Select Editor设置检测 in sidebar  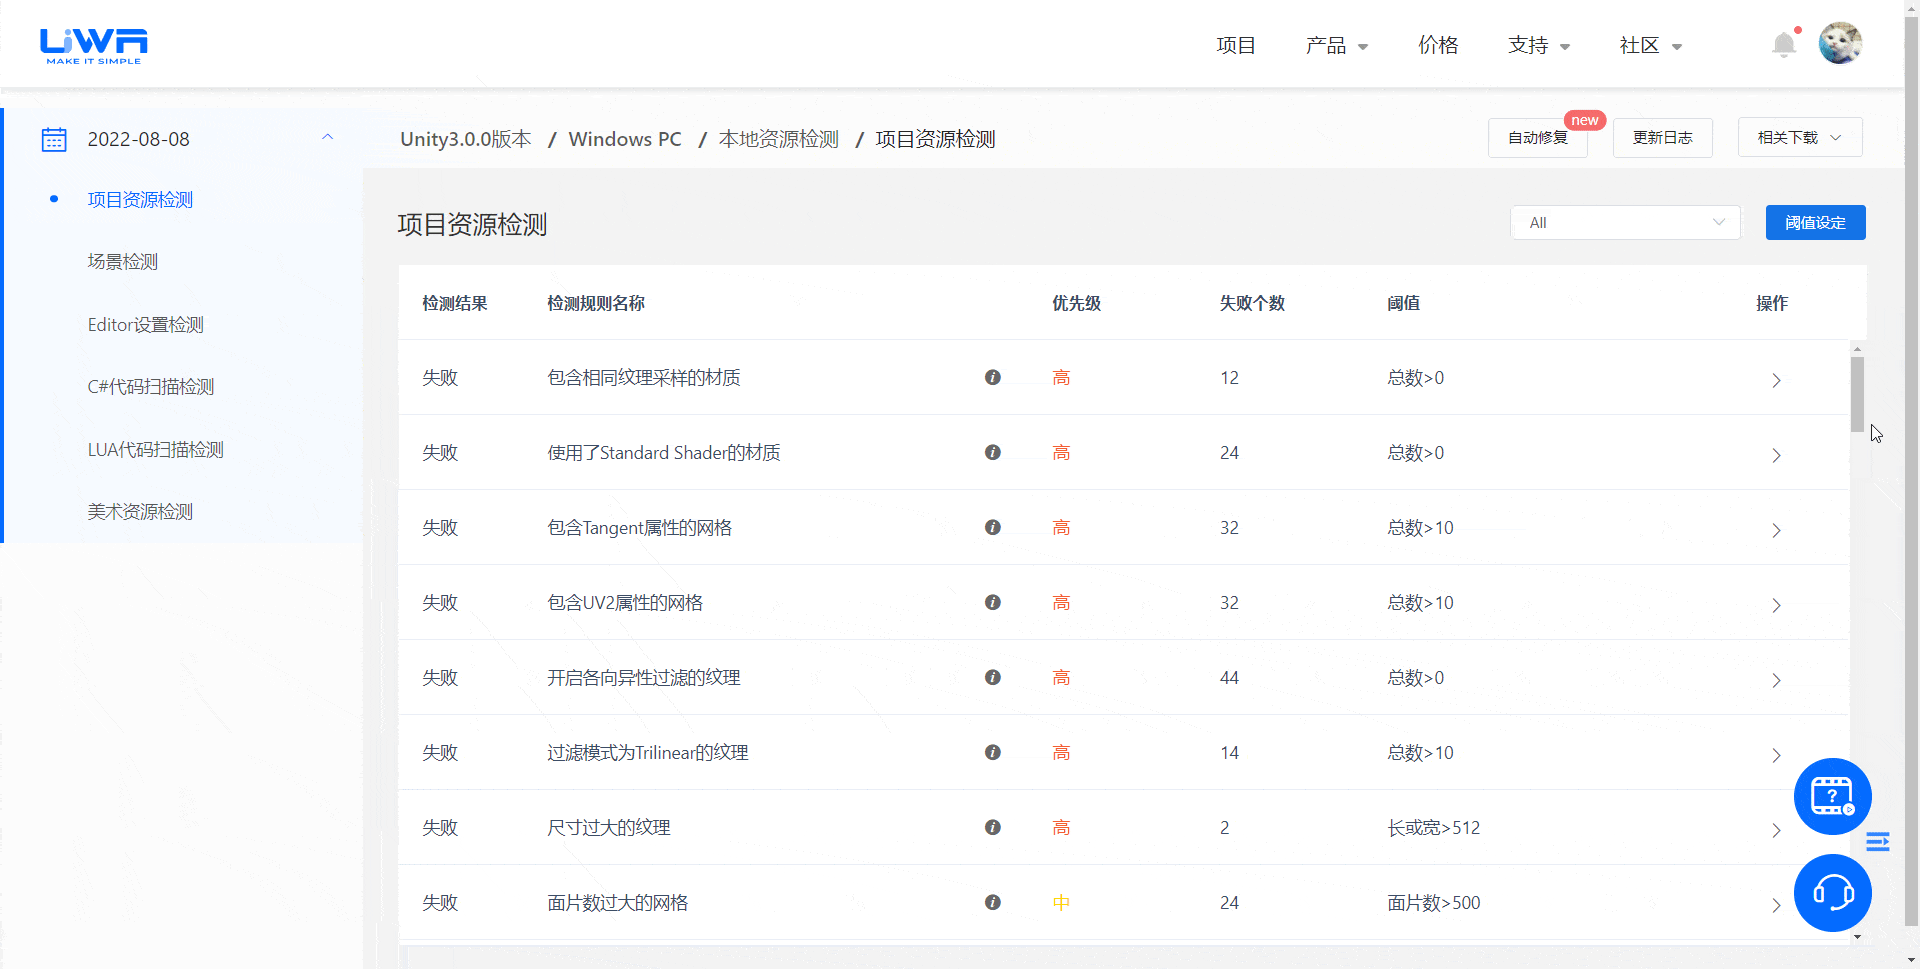(x=146, y=324)
